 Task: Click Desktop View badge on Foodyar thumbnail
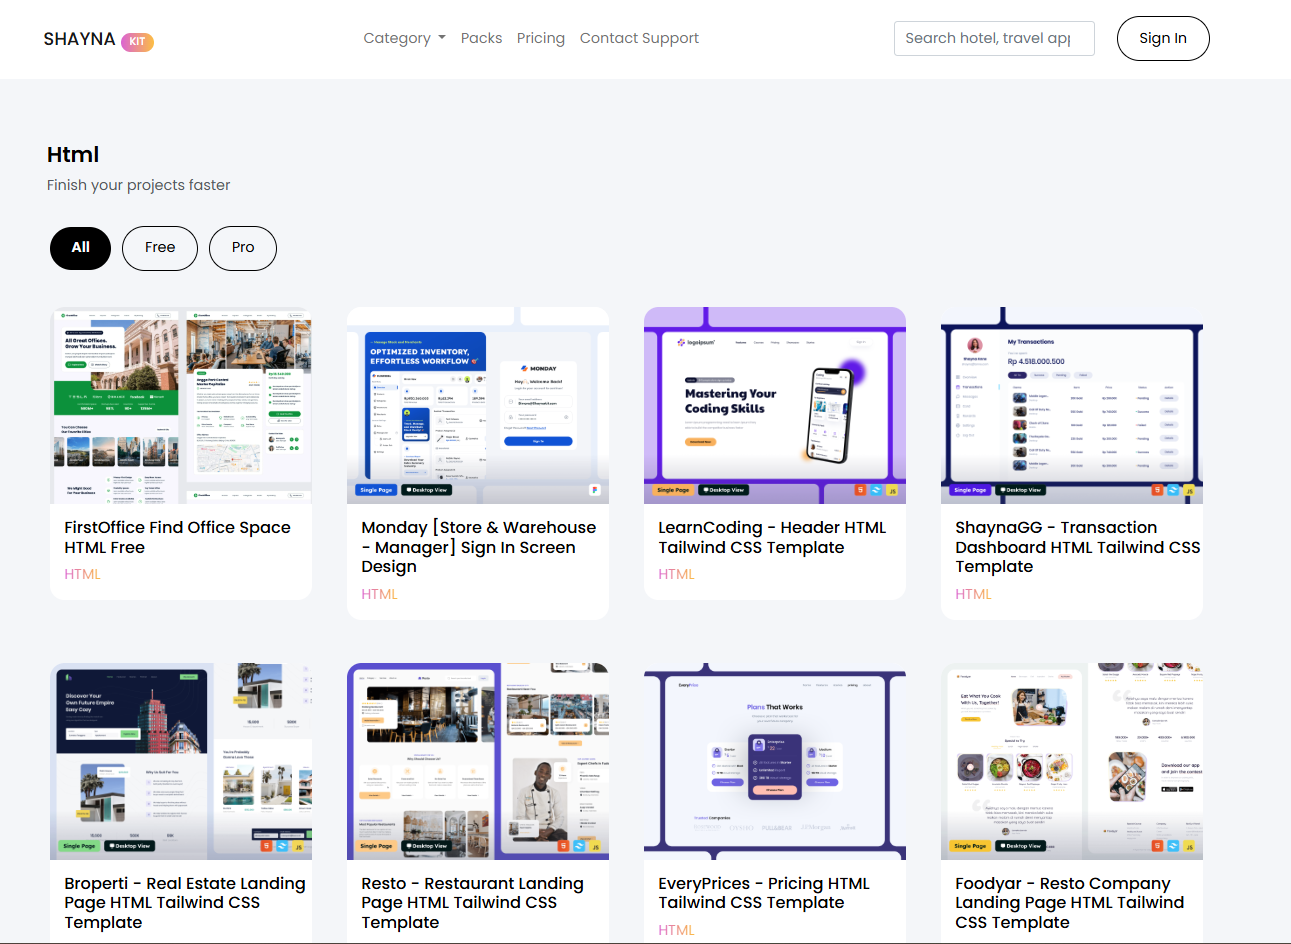[1020, 846]
